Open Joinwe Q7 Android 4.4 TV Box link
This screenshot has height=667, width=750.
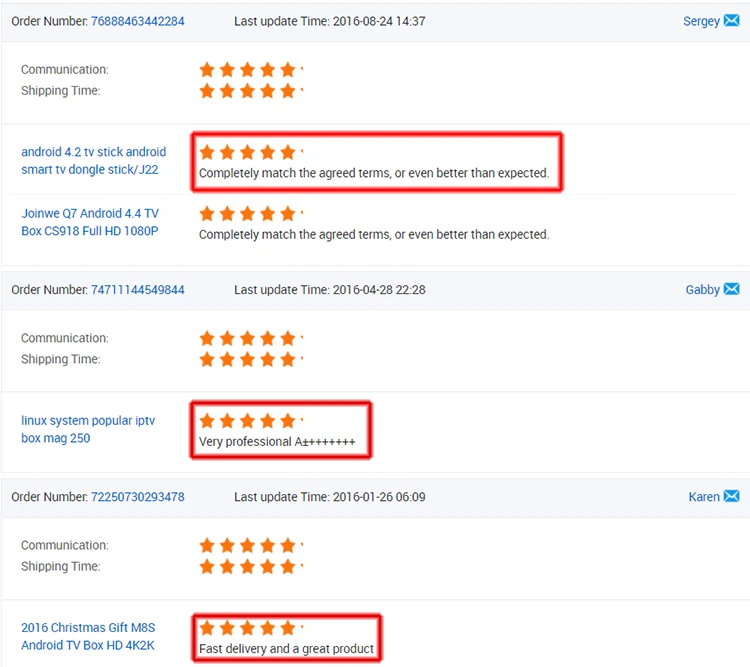coord(90,222)
